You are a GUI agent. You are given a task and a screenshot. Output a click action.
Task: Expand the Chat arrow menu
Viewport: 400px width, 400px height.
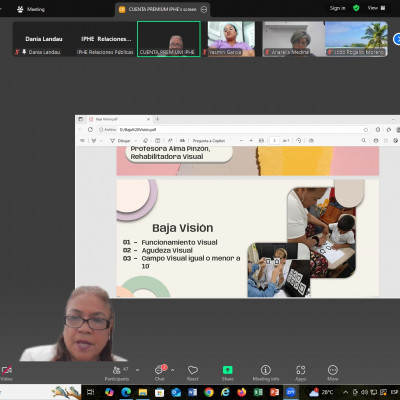(x=173, y=370)
